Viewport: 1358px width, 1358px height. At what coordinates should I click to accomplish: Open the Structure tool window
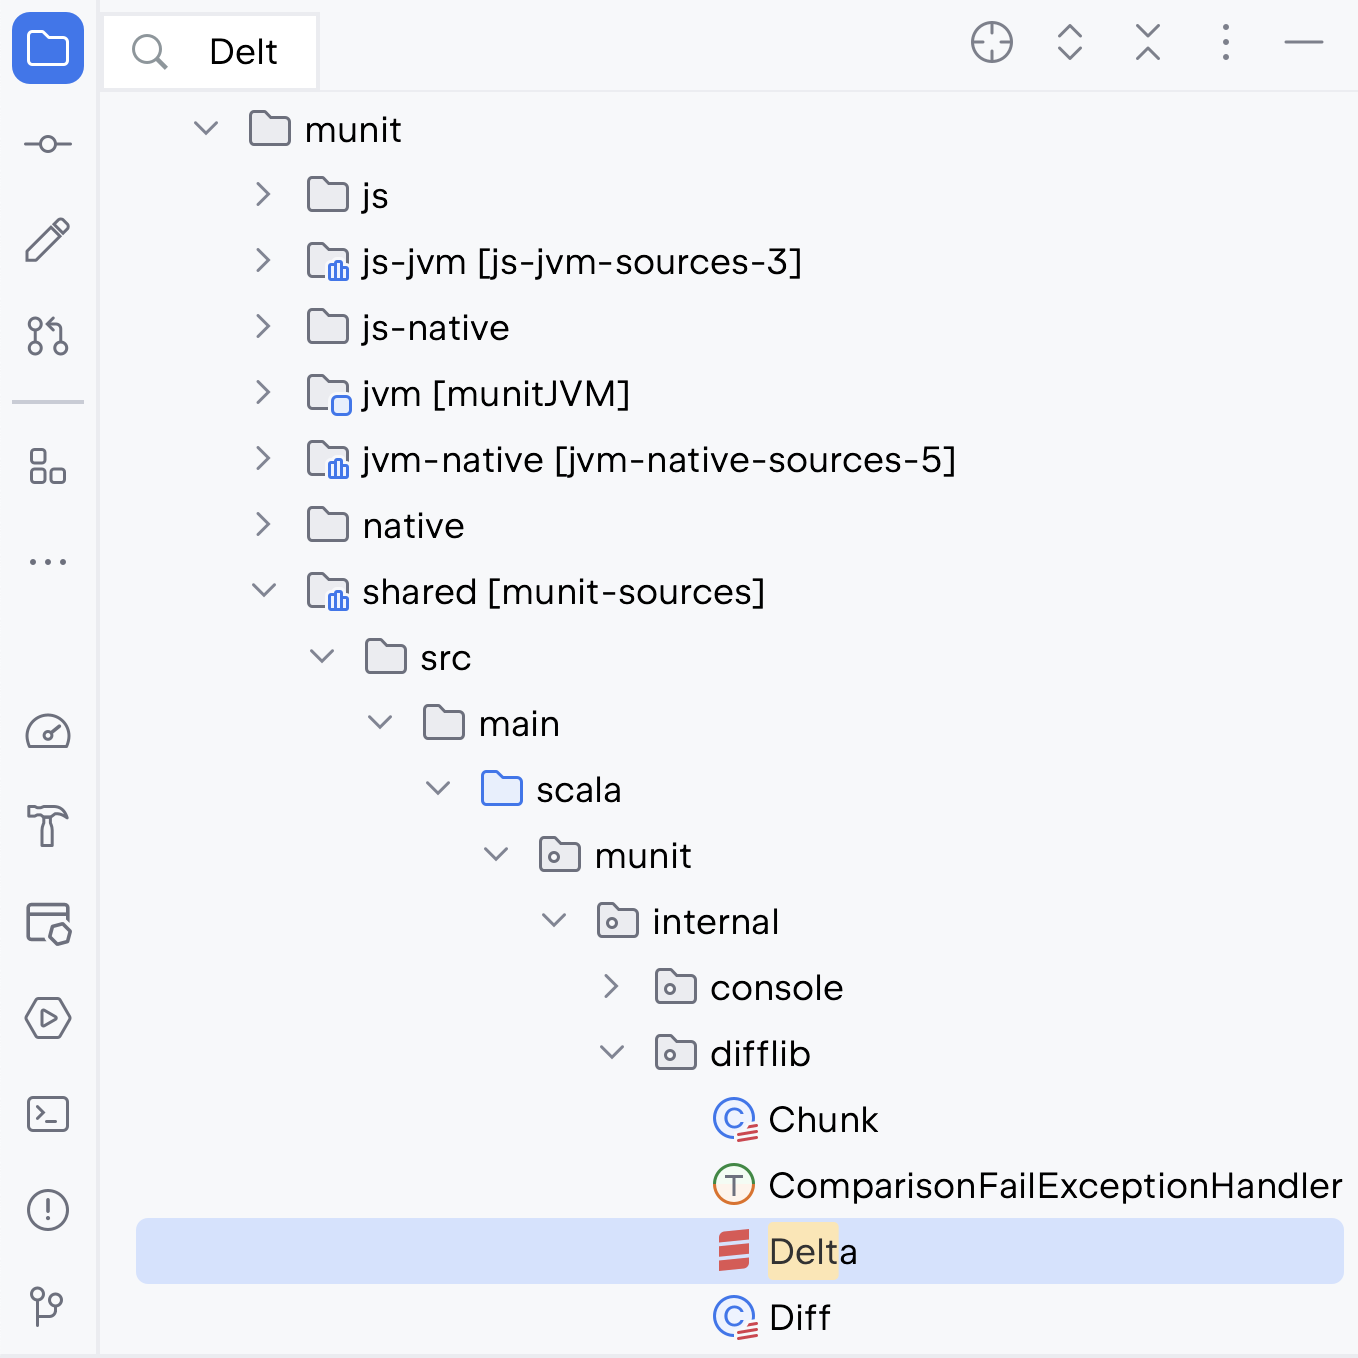click(x=48, y=466)
